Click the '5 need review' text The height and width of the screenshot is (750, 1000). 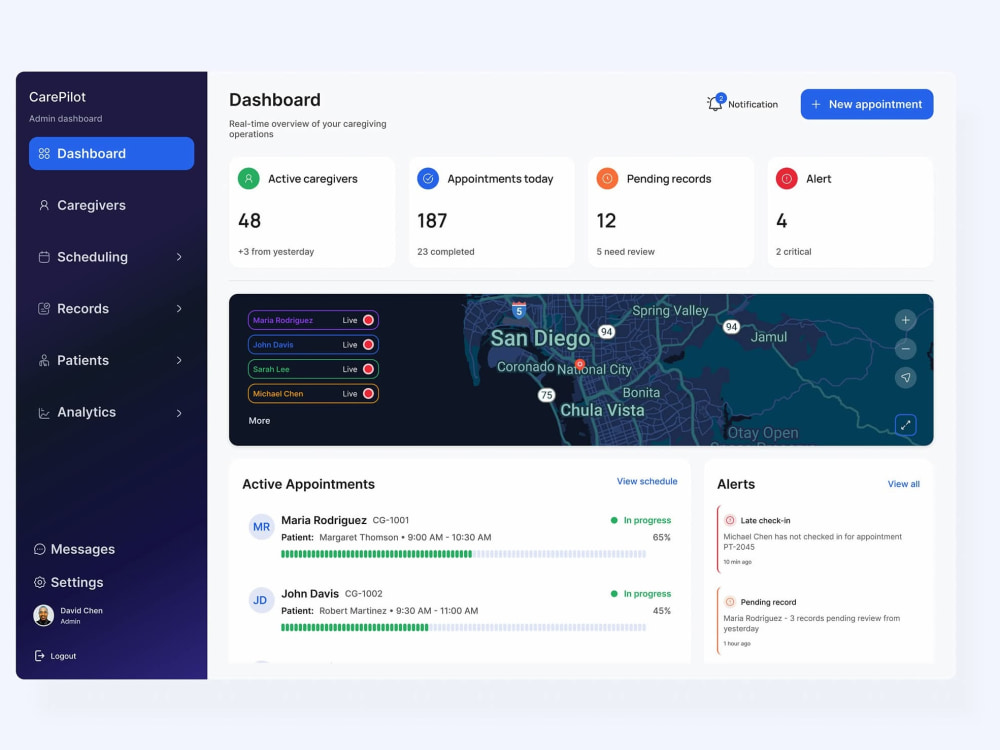tap(626, 252)
